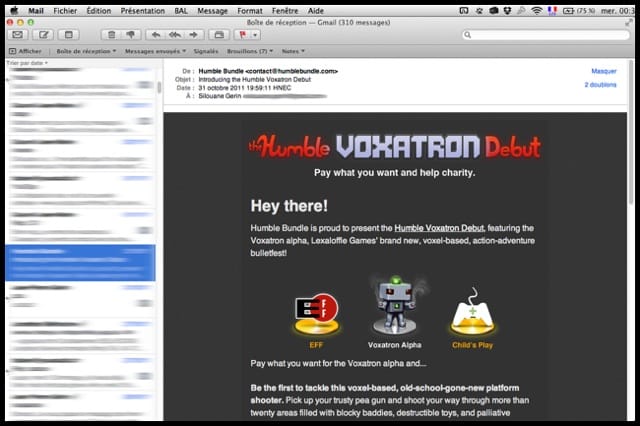The width and height of the screenshot is (640, 426).
Task: Click the date '31 octobre 2011' text
Action: click(221, 88)
